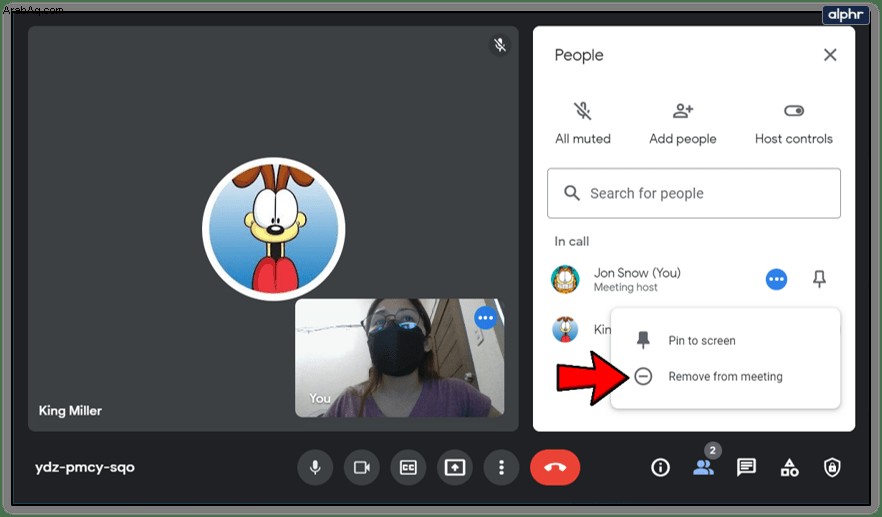The width and height of the screenshot is (882, 517).
Task: Leave call with red hang-up button
Action: pyautogui.click(x=555, y=467)
